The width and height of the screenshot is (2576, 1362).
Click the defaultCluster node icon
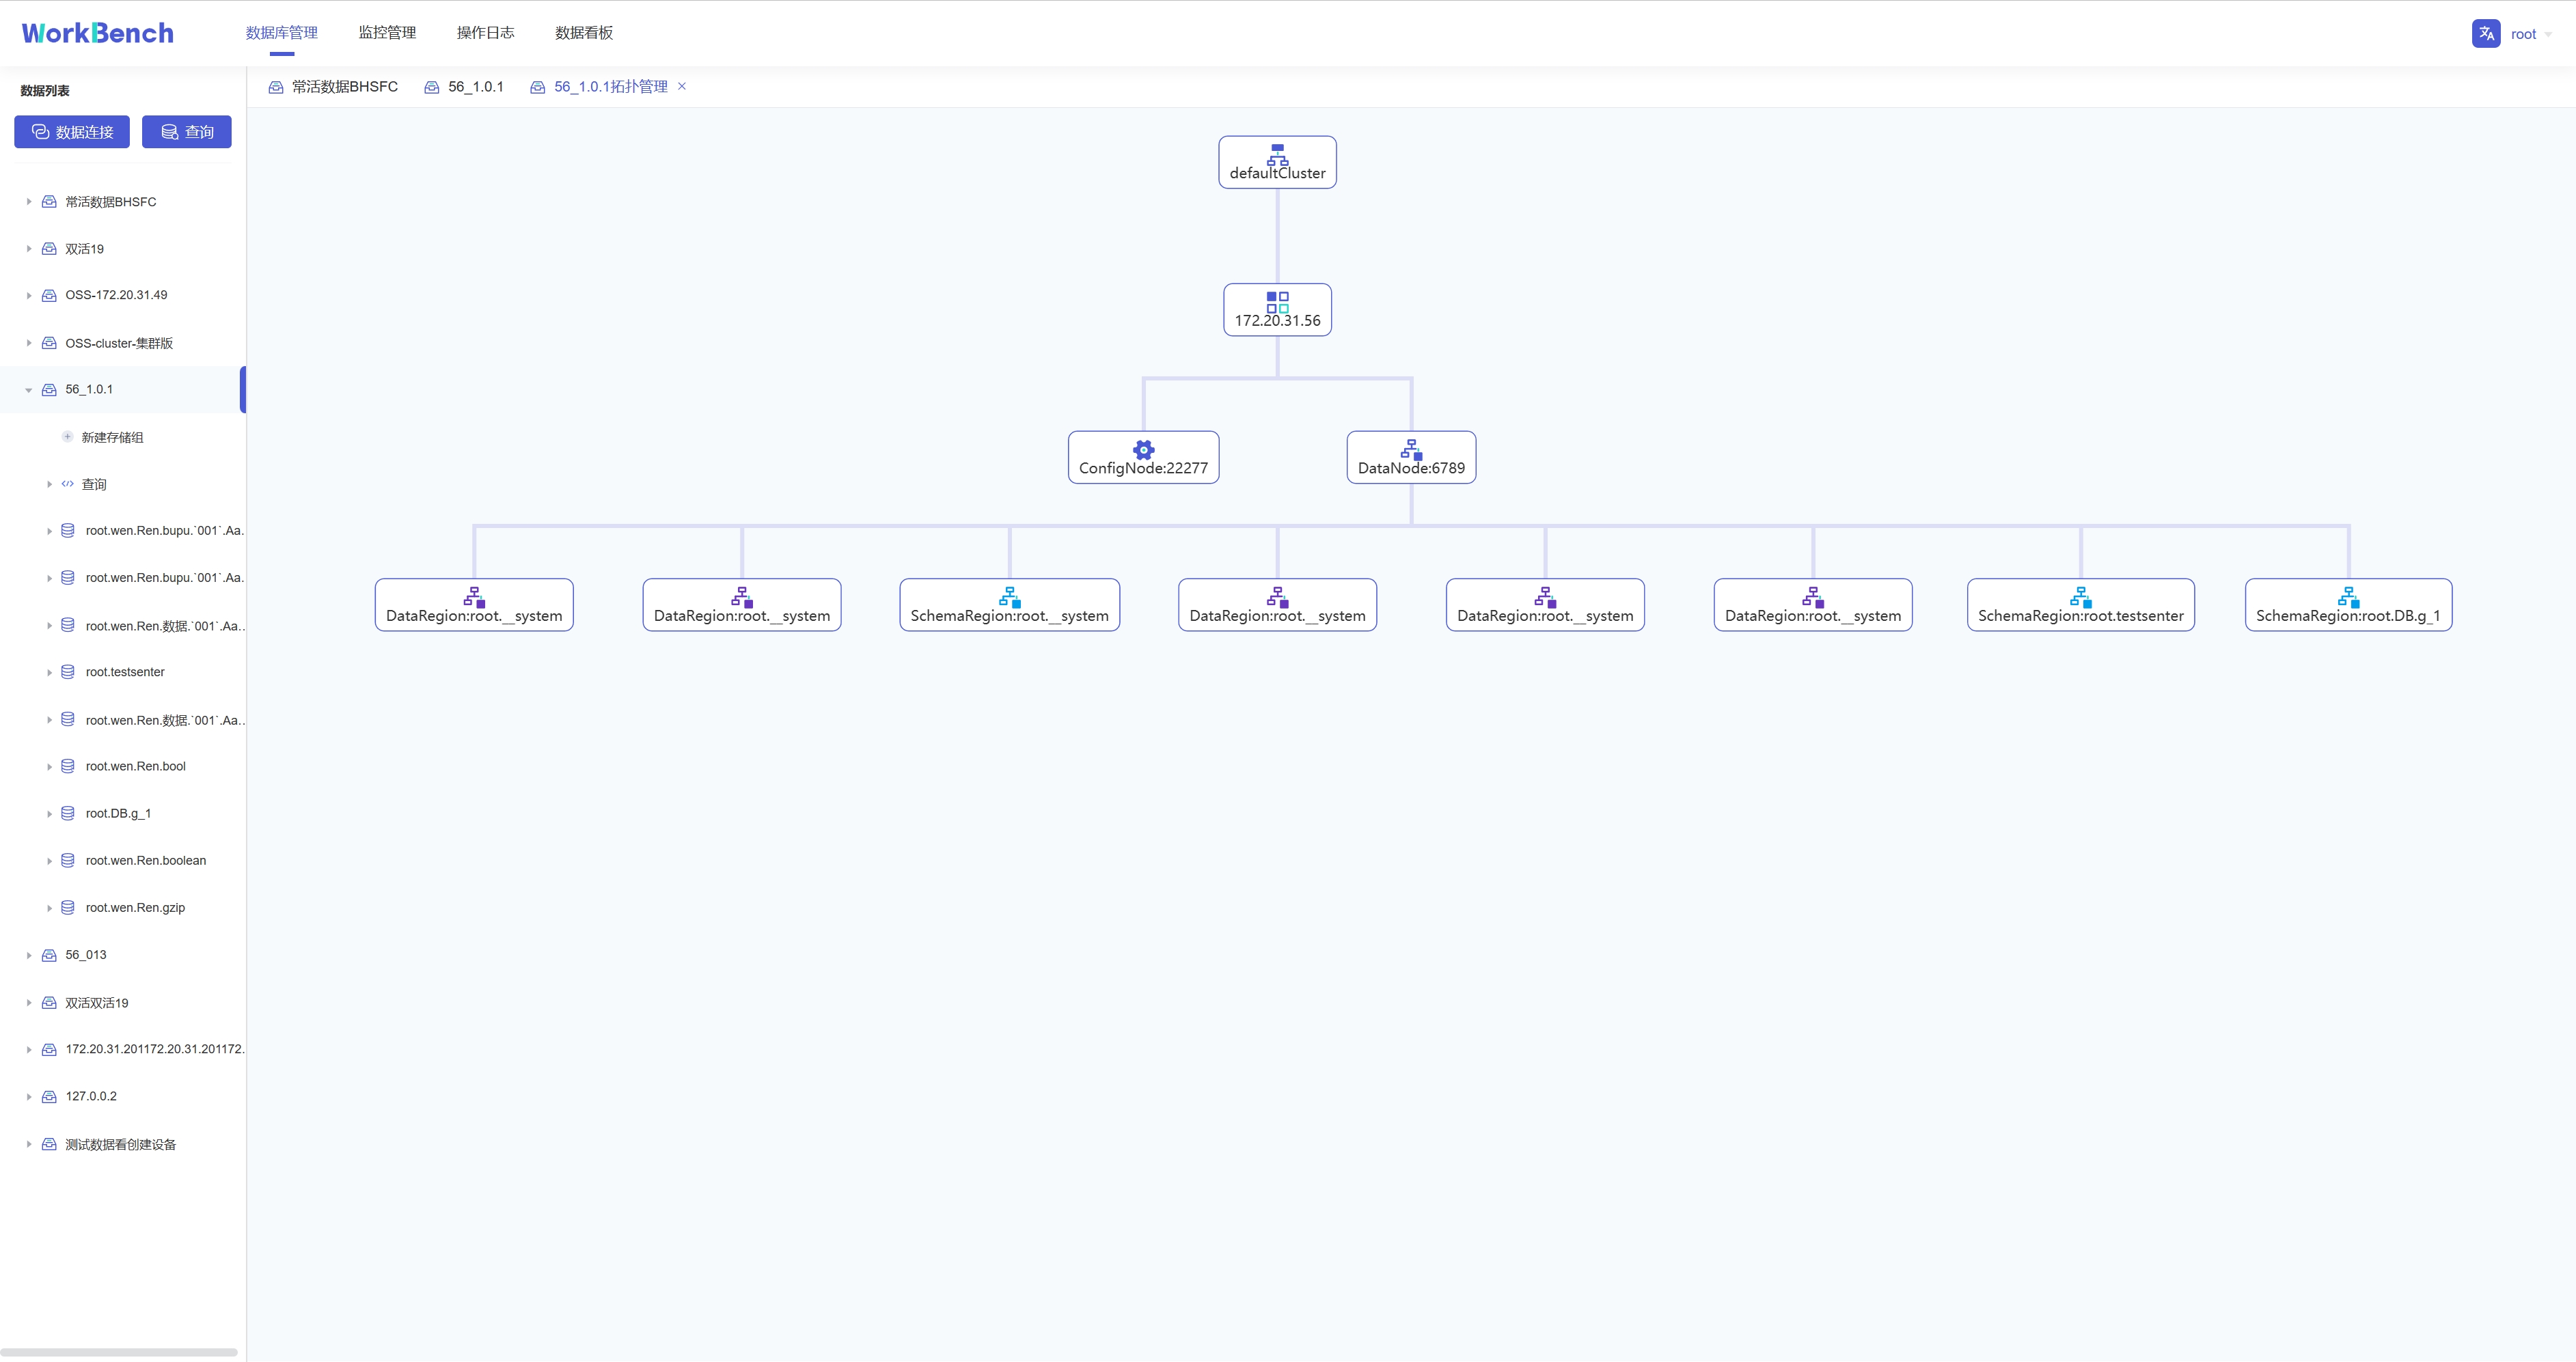click(1277, 155)
